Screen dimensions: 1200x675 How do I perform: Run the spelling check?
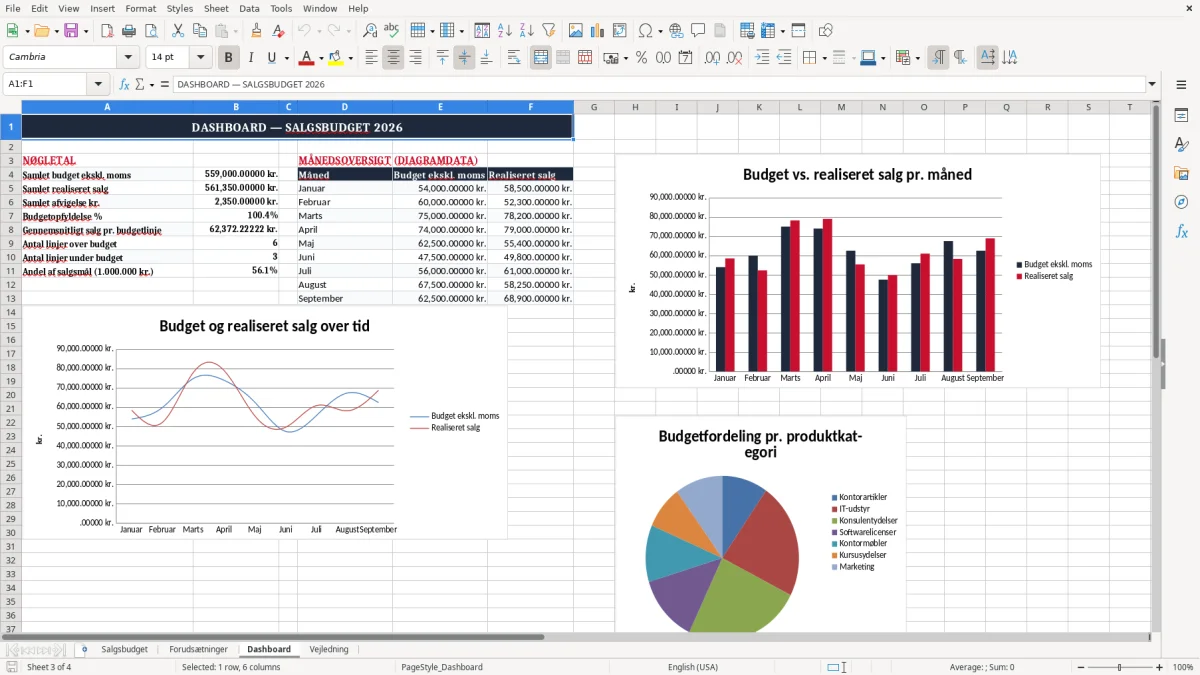[x=392, y=31]
